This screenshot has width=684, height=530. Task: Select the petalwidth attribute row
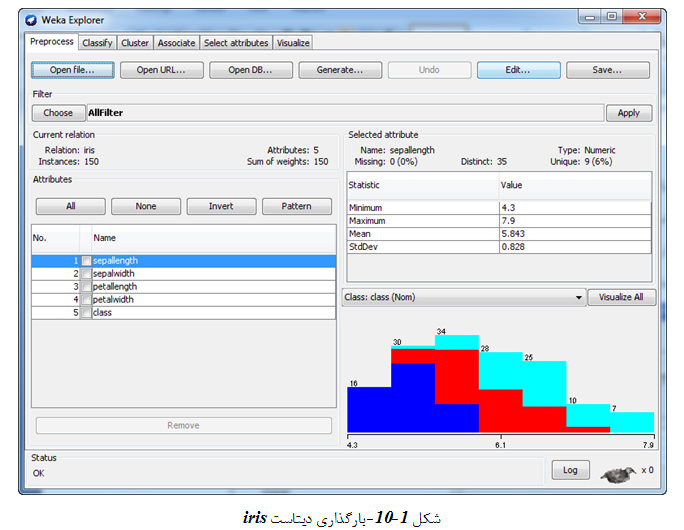click(x=184, y=300)
